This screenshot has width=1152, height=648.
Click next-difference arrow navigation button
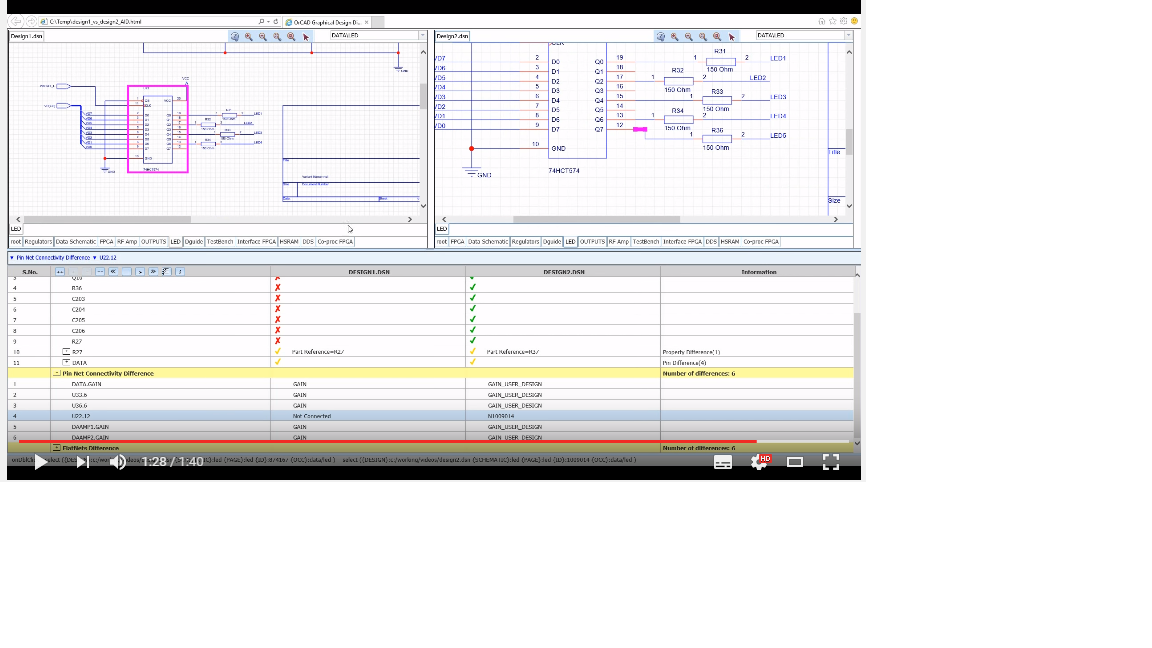point(140,272)
